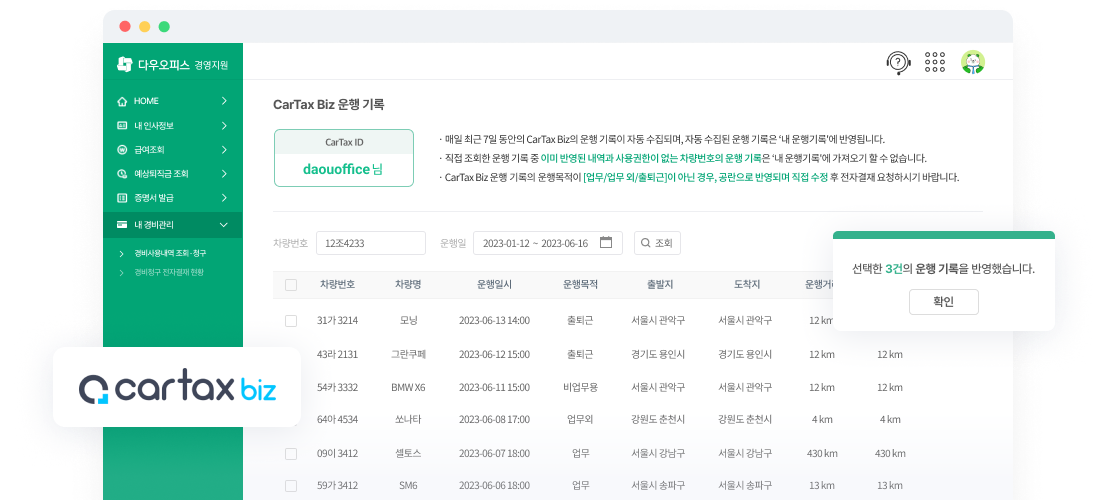Click the 43라 2131 vehicle number cell
Viewport: 1100px width, 500px height.
[337, 354]
